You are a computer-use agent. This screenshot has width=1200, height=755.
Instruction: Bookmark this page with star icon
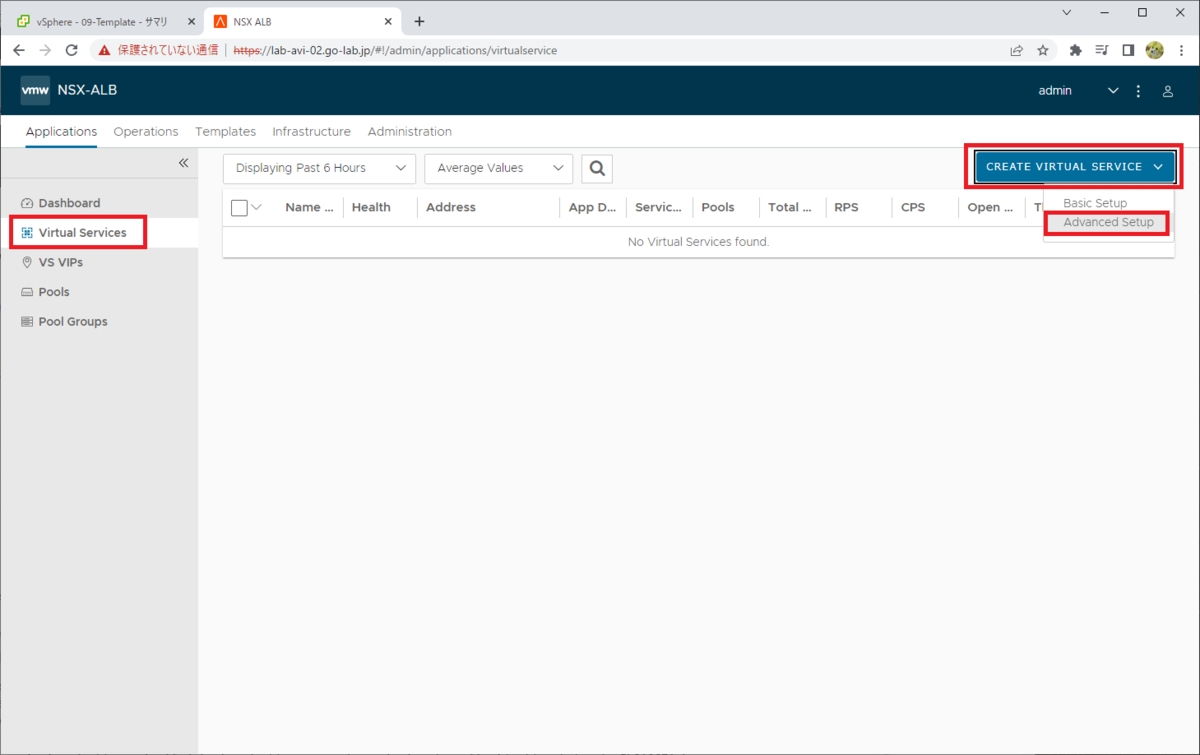1043,50
